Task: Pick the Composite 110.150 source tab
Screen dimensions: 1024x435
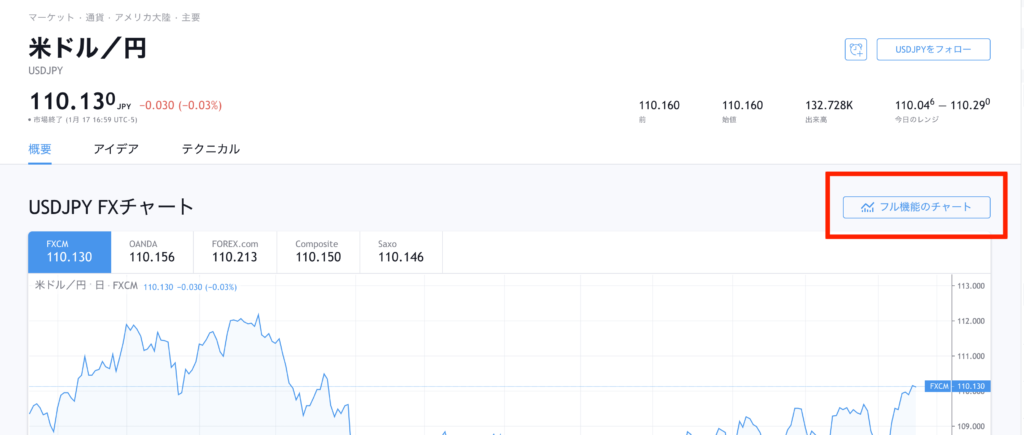Action: tap(318, 251)
